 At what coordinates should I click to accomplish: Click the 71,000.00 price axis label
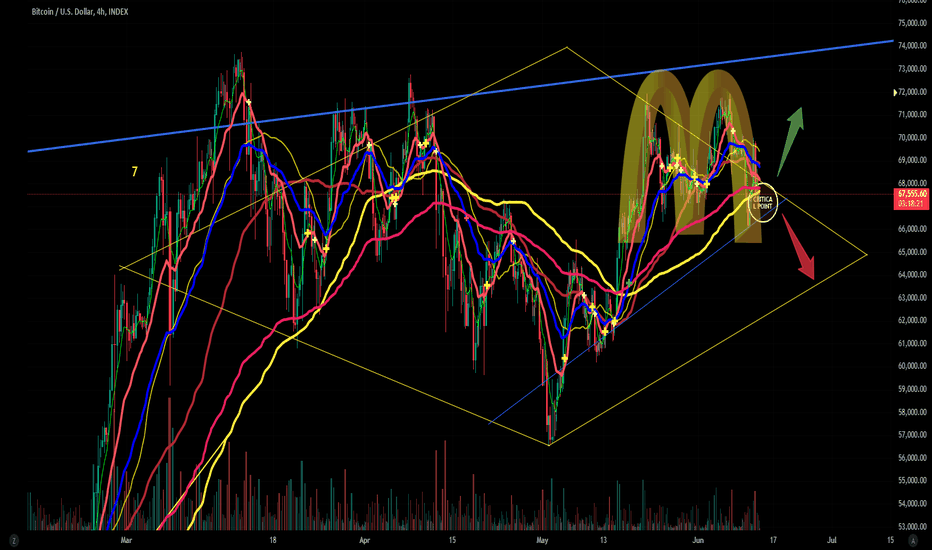pyautogui.click(x=912, y=115)
